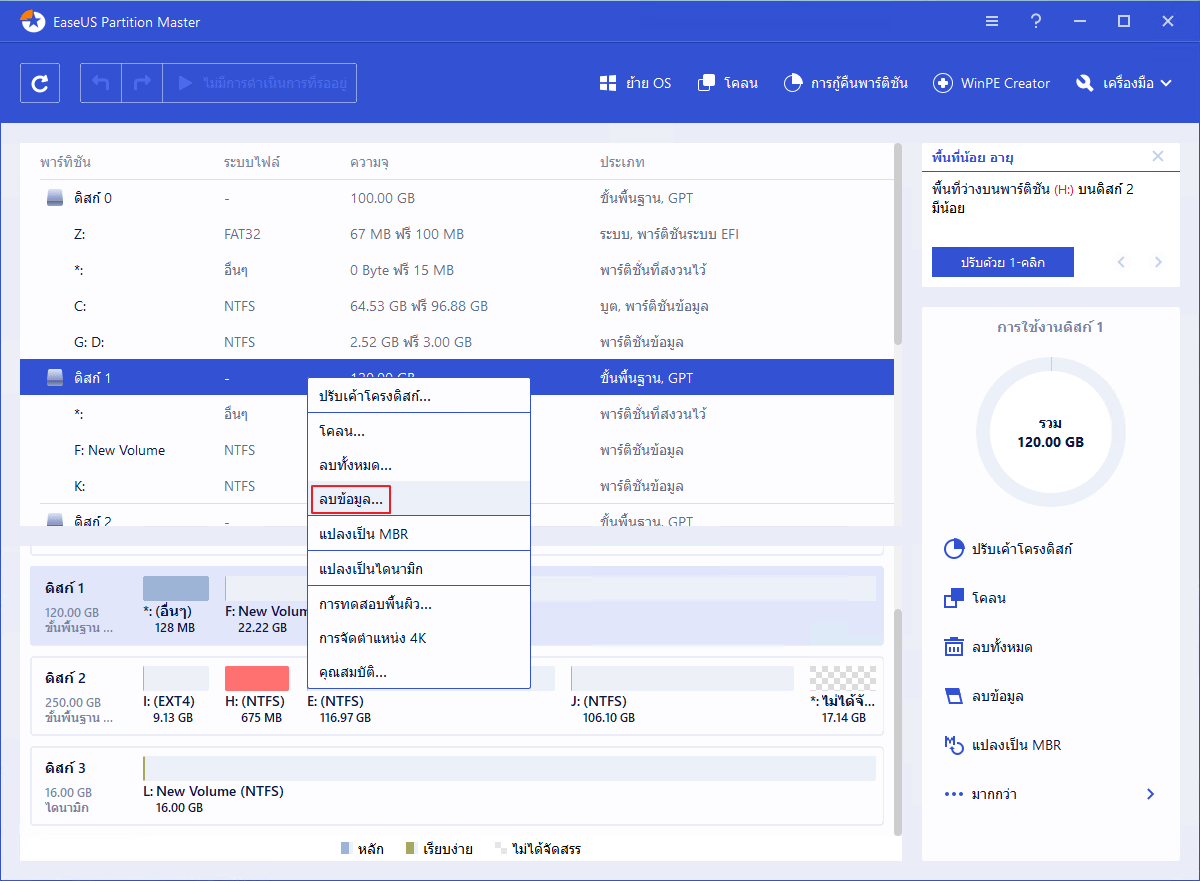Select ปรับเค้าโครงดิสก์ in context menu
Screen dimensions: 1200x881
click(x=418, y=396)
